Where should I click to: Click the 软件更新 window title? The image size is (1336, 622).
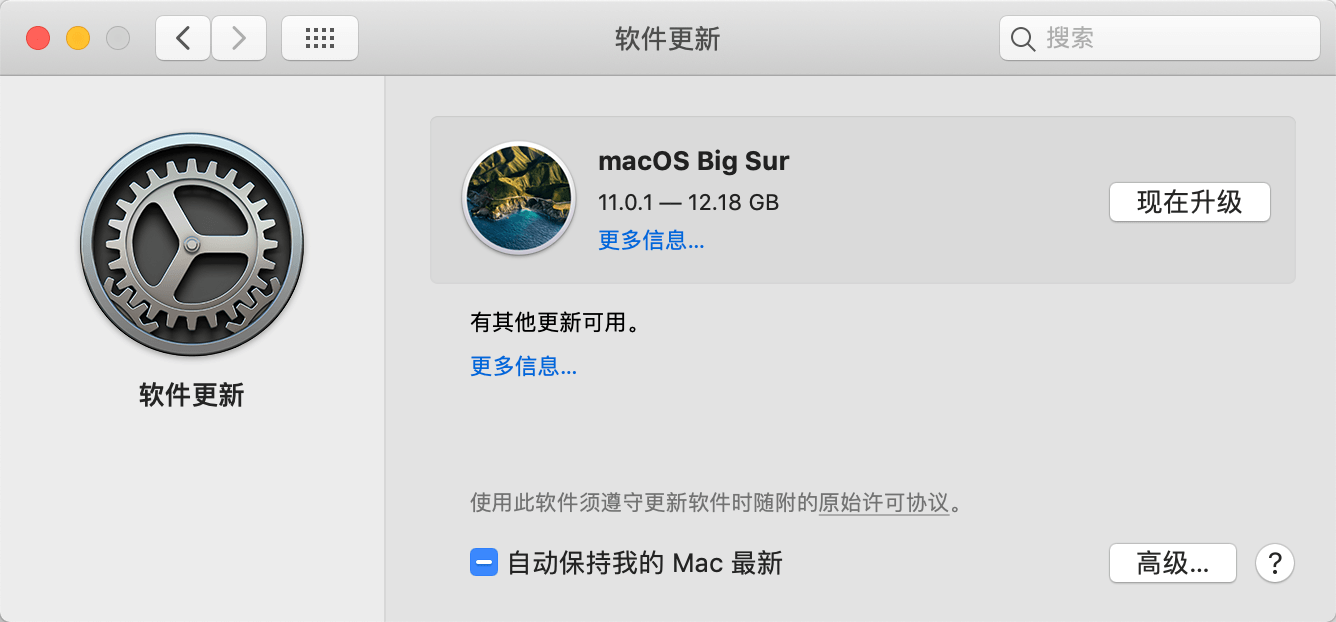667,39
